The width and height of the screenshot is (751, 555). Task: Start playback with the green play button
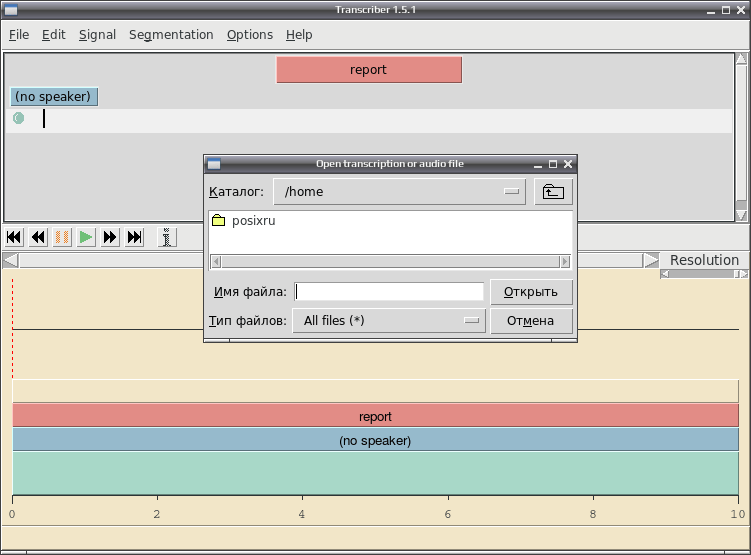pos(86,237)
